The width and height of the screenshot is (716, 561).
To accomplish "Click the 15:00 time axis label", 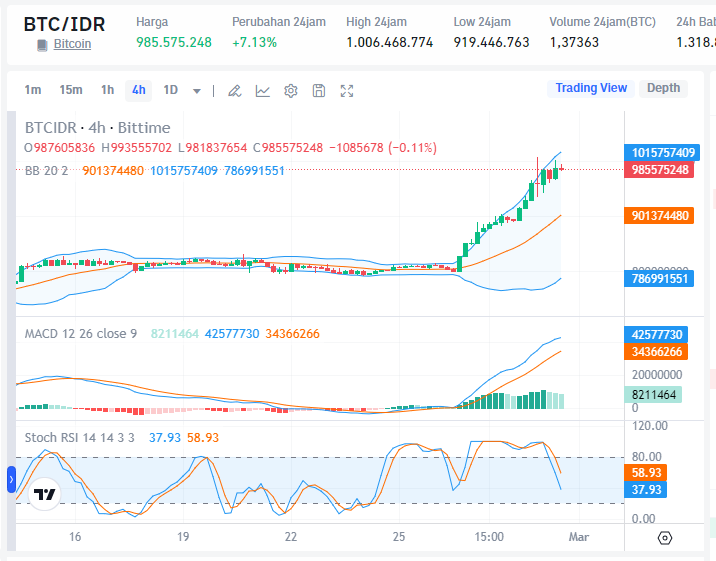I will click(x=489, y=537).
